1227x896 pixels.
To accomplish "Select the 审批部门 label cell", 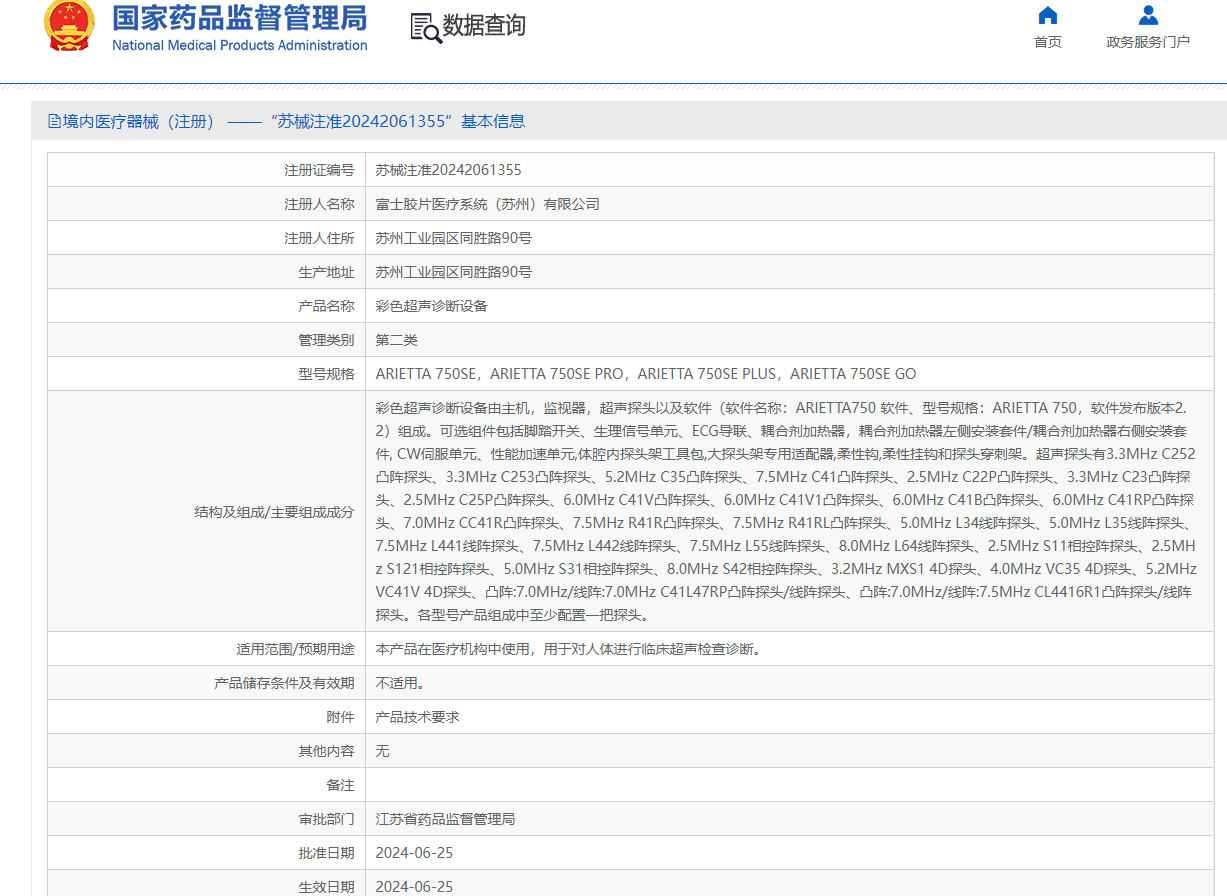I will pyautogui.click(x=206, y=819).
